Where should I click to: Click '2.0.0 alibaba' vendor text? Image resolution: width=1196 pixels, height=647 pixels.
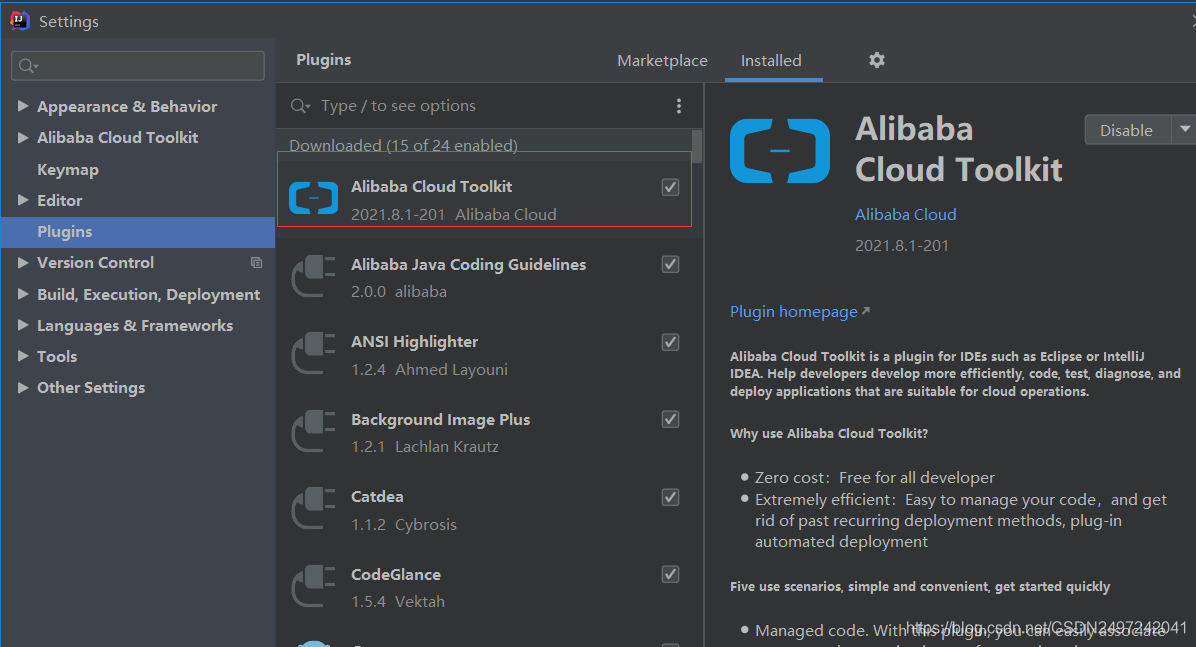(399, 291)
